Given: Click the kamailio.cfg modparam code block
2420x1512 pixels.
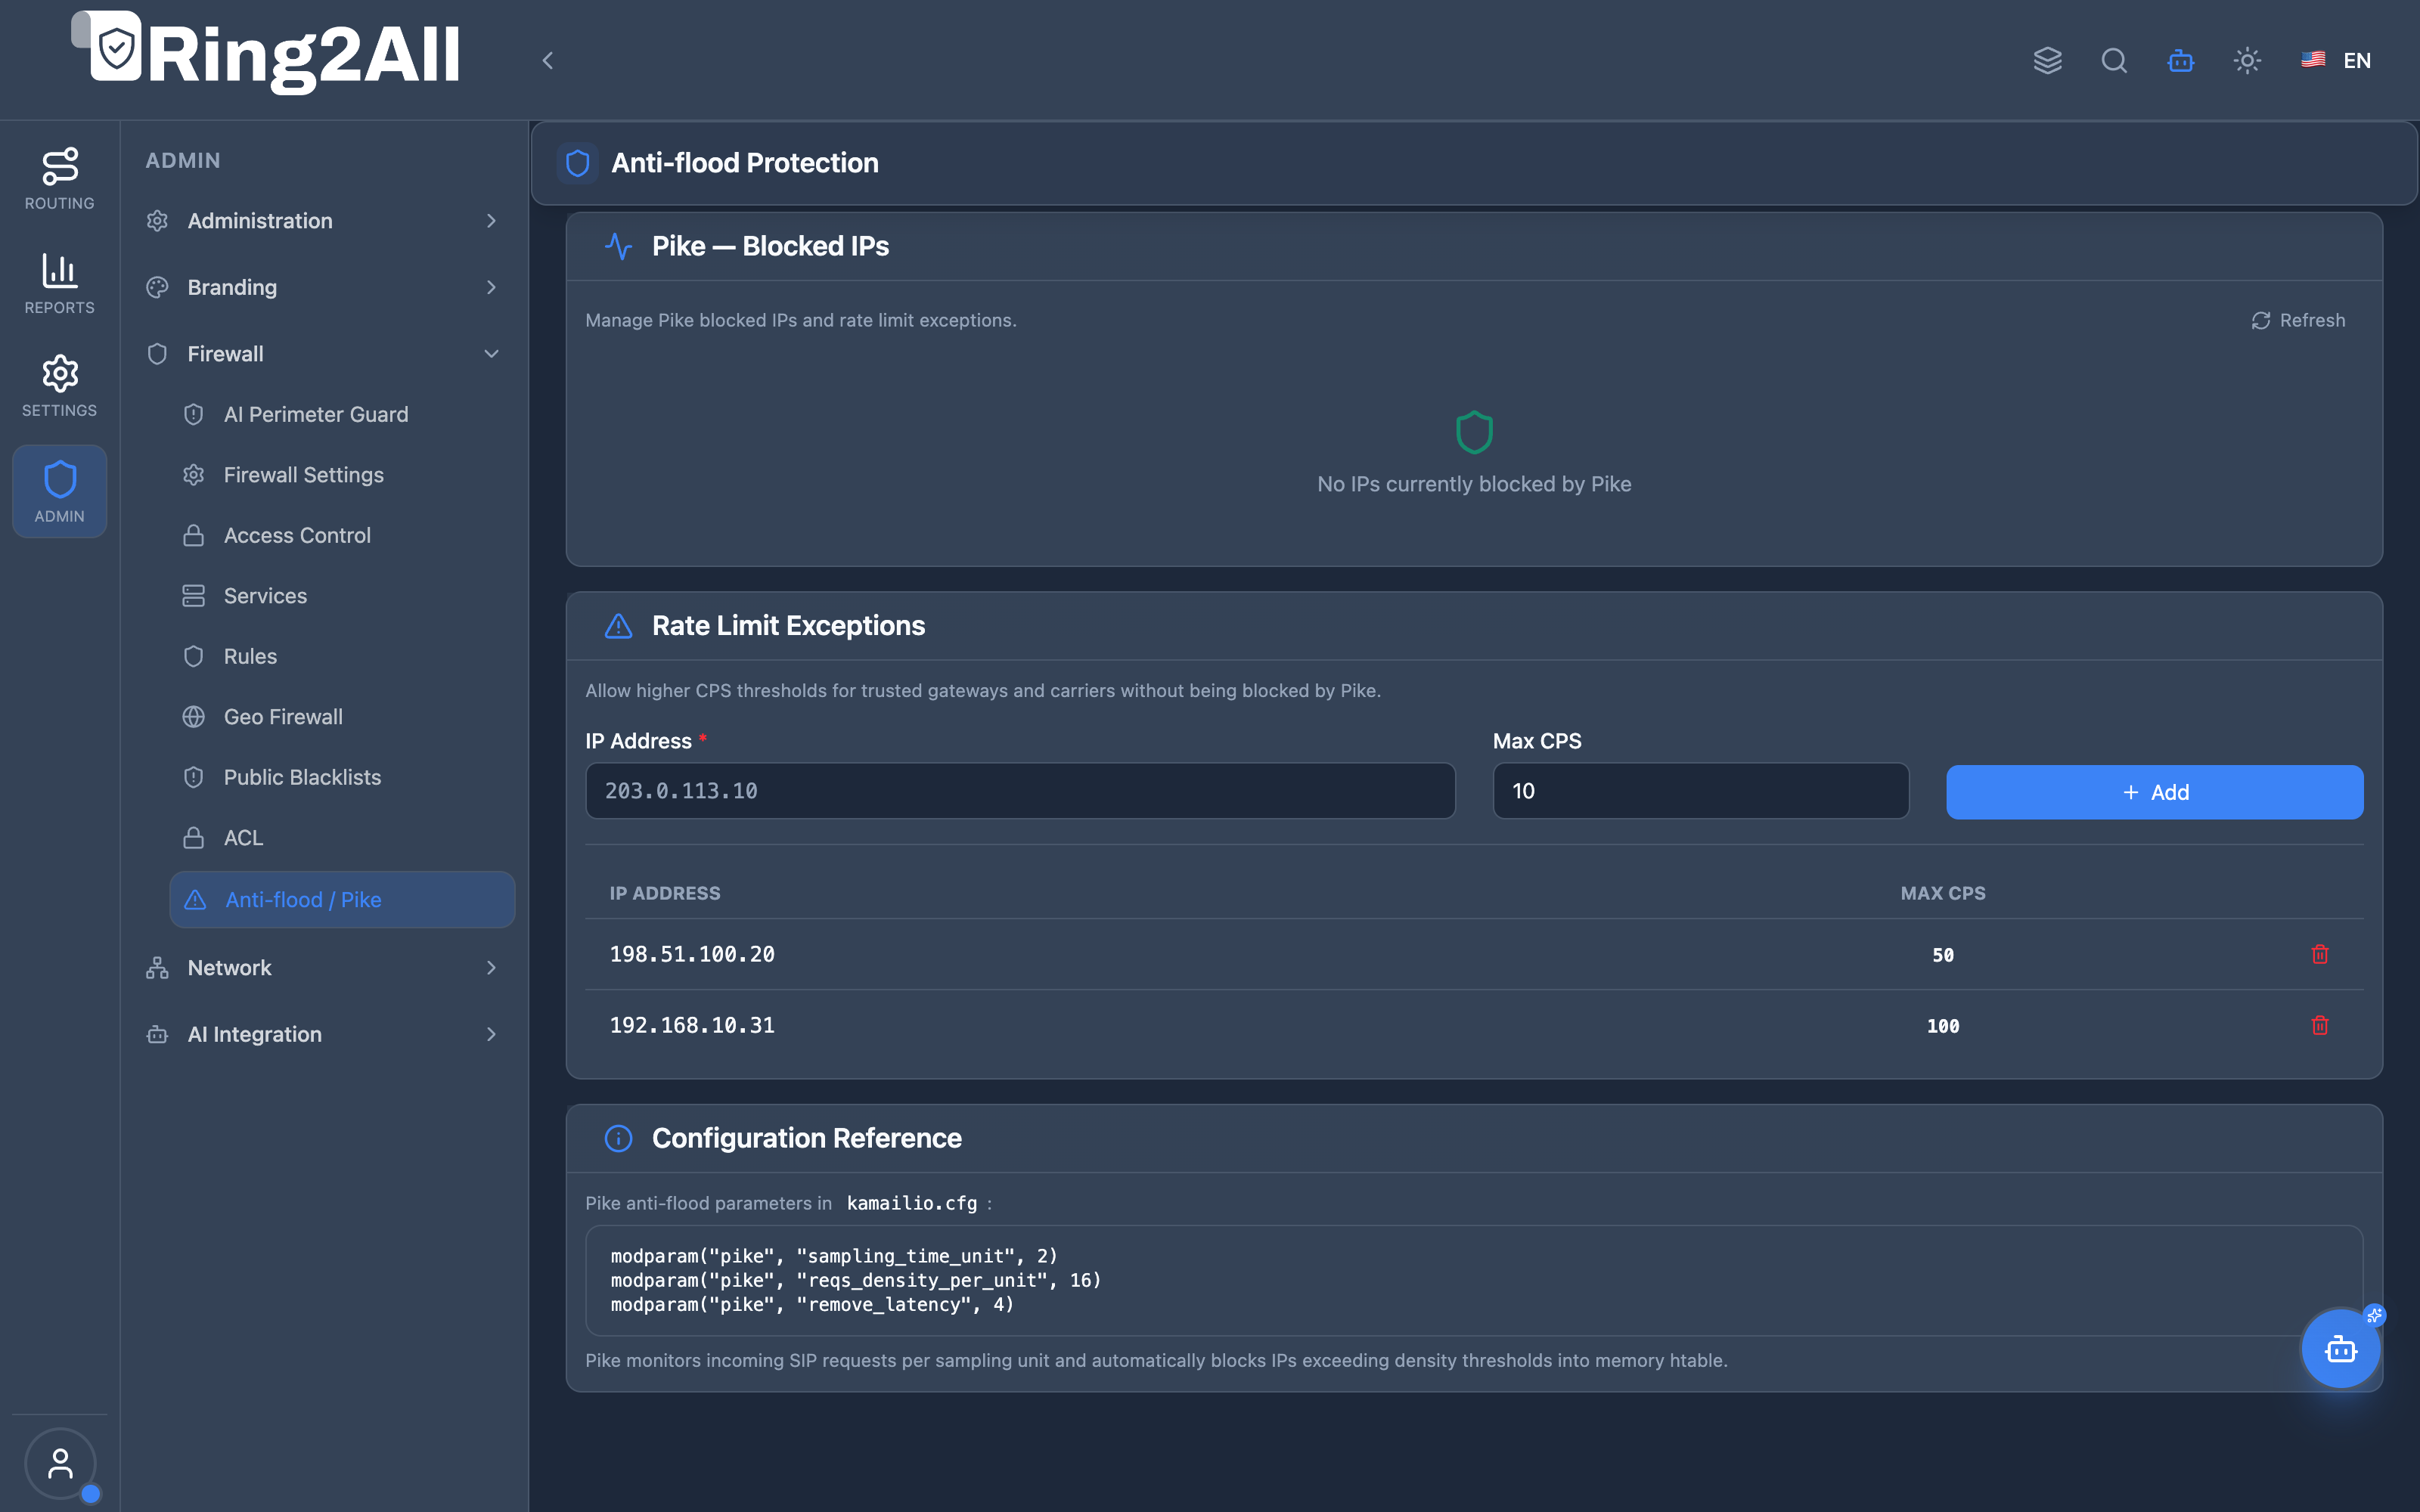Looking at the screenshot, I should pos(1474,1280).
